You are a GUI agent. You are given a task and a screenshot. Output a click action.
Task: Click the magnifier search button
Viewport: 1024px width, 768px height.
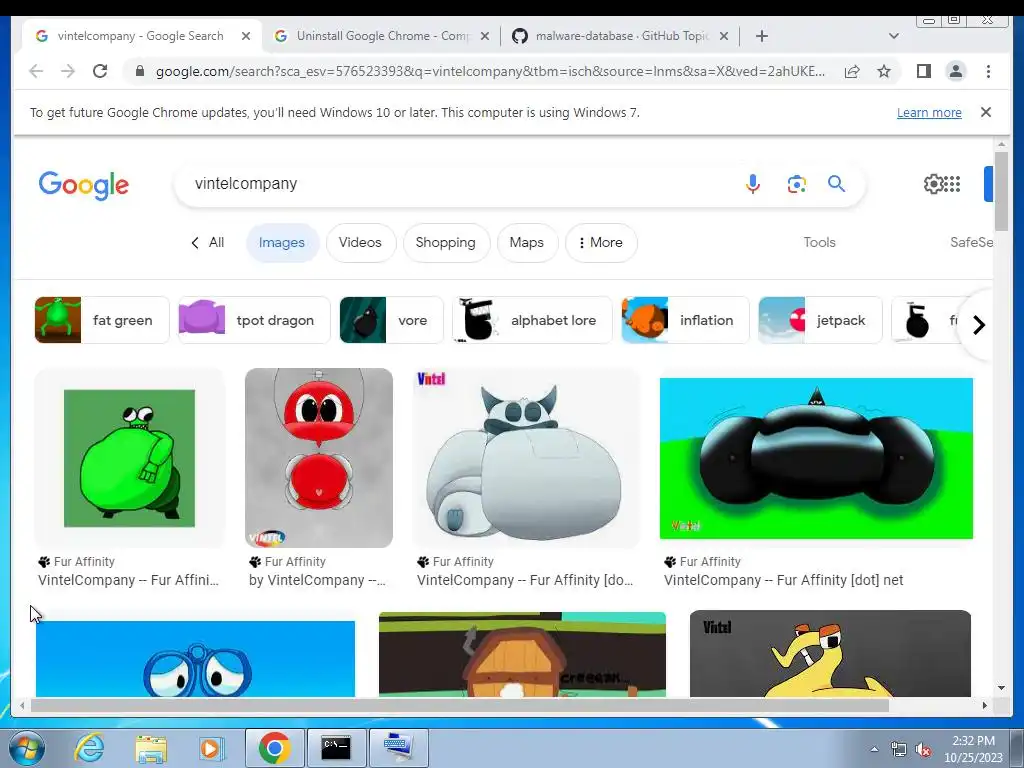837,184
